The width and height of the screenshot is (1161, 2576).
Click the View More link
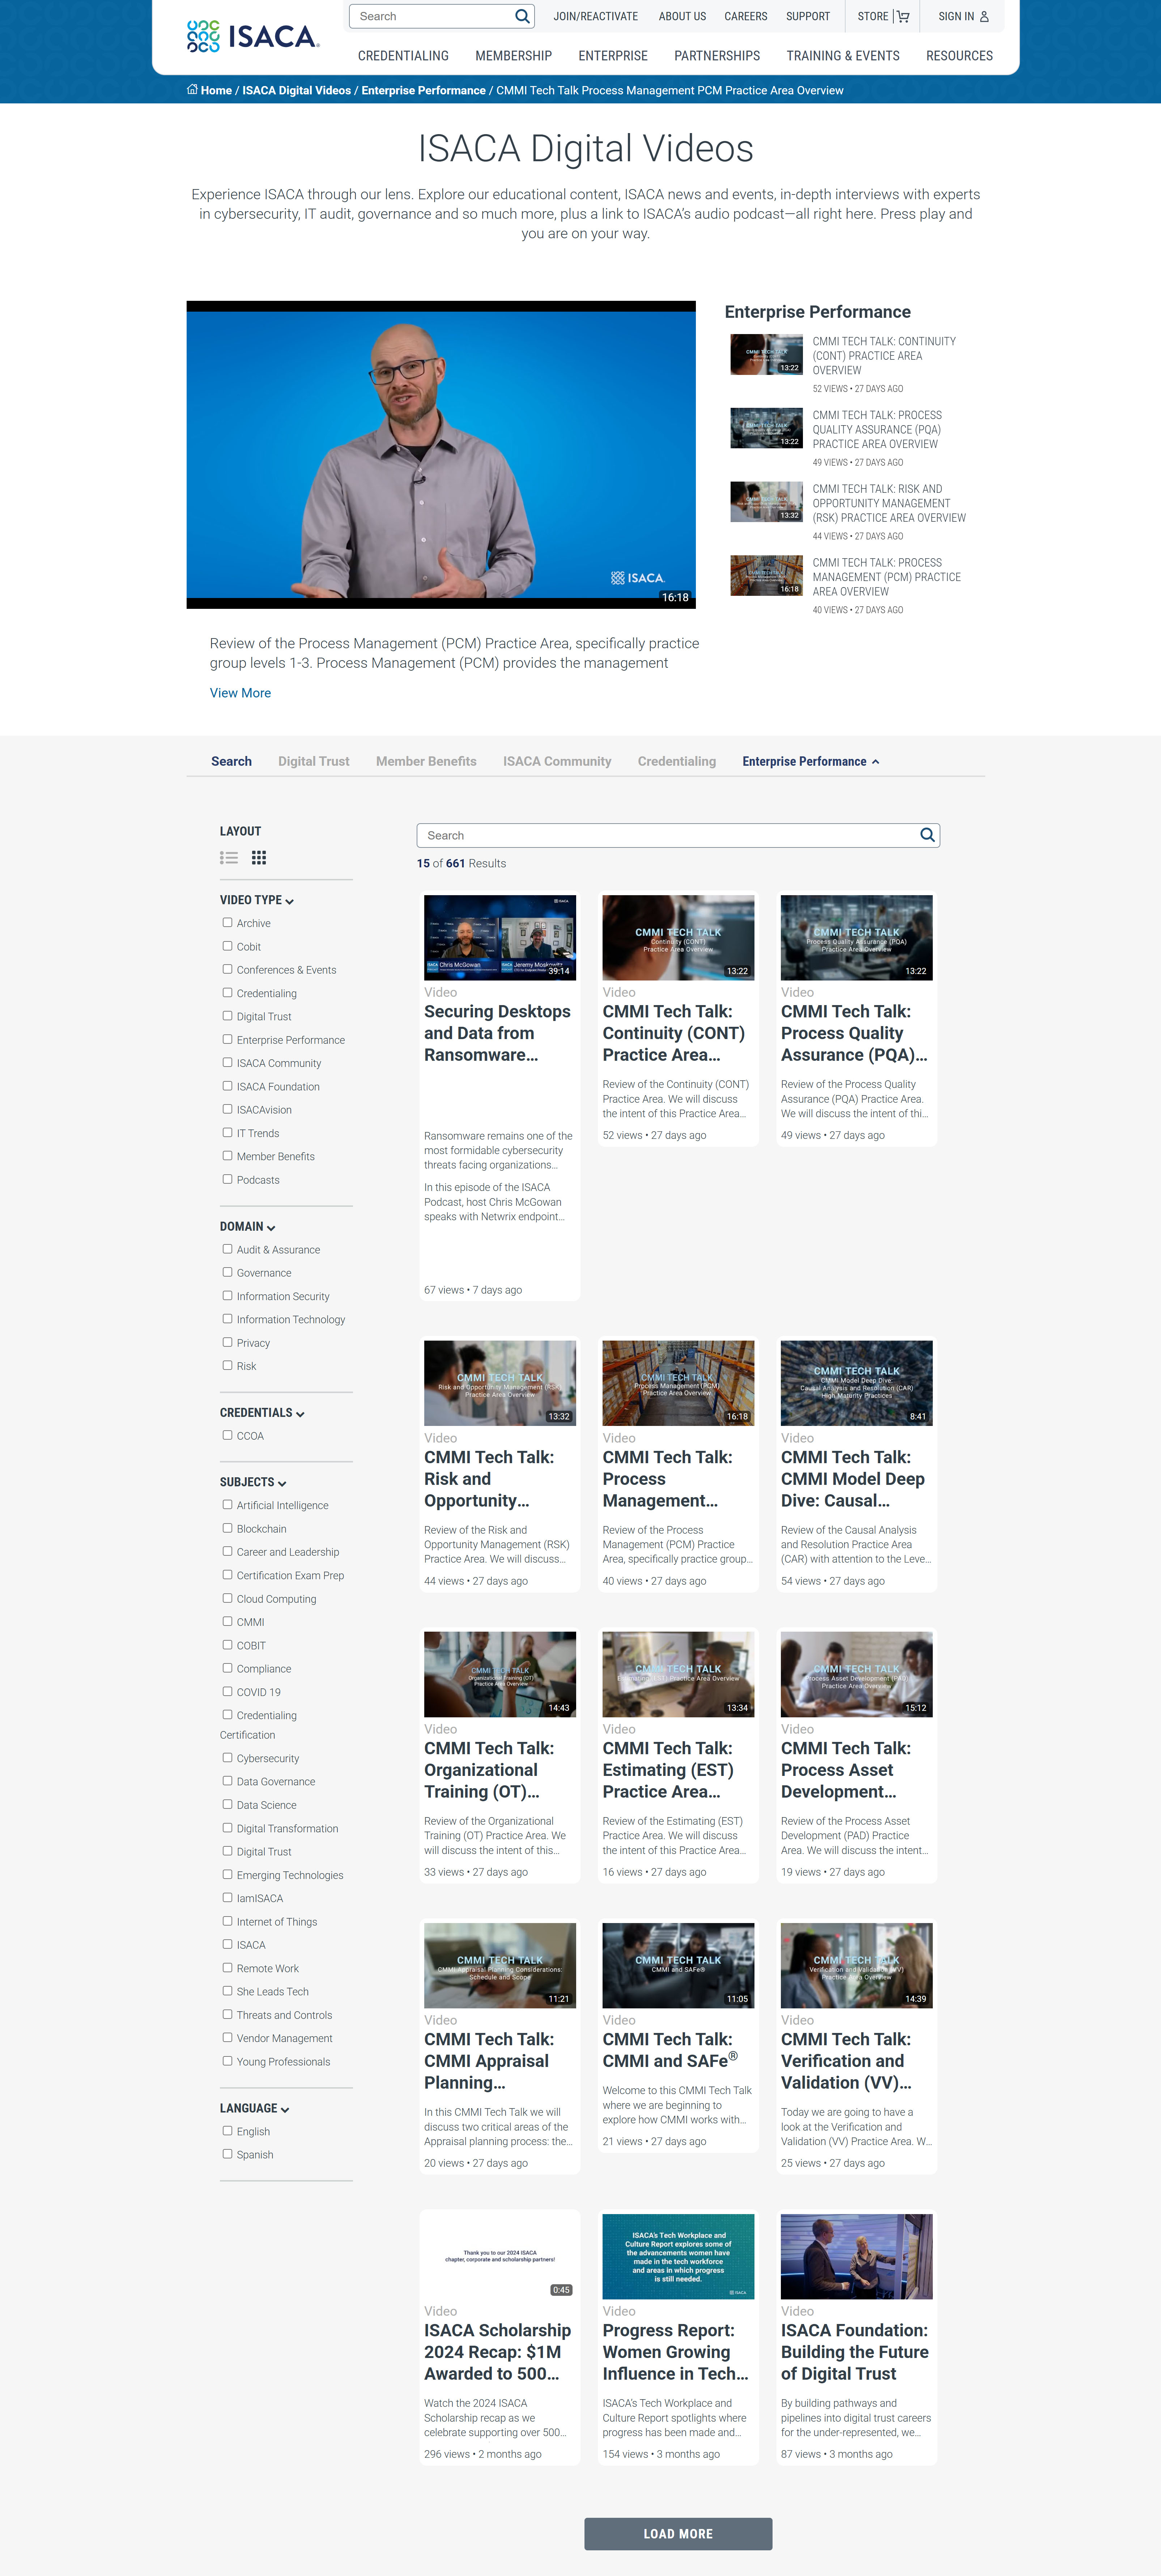tap(240, 693)
